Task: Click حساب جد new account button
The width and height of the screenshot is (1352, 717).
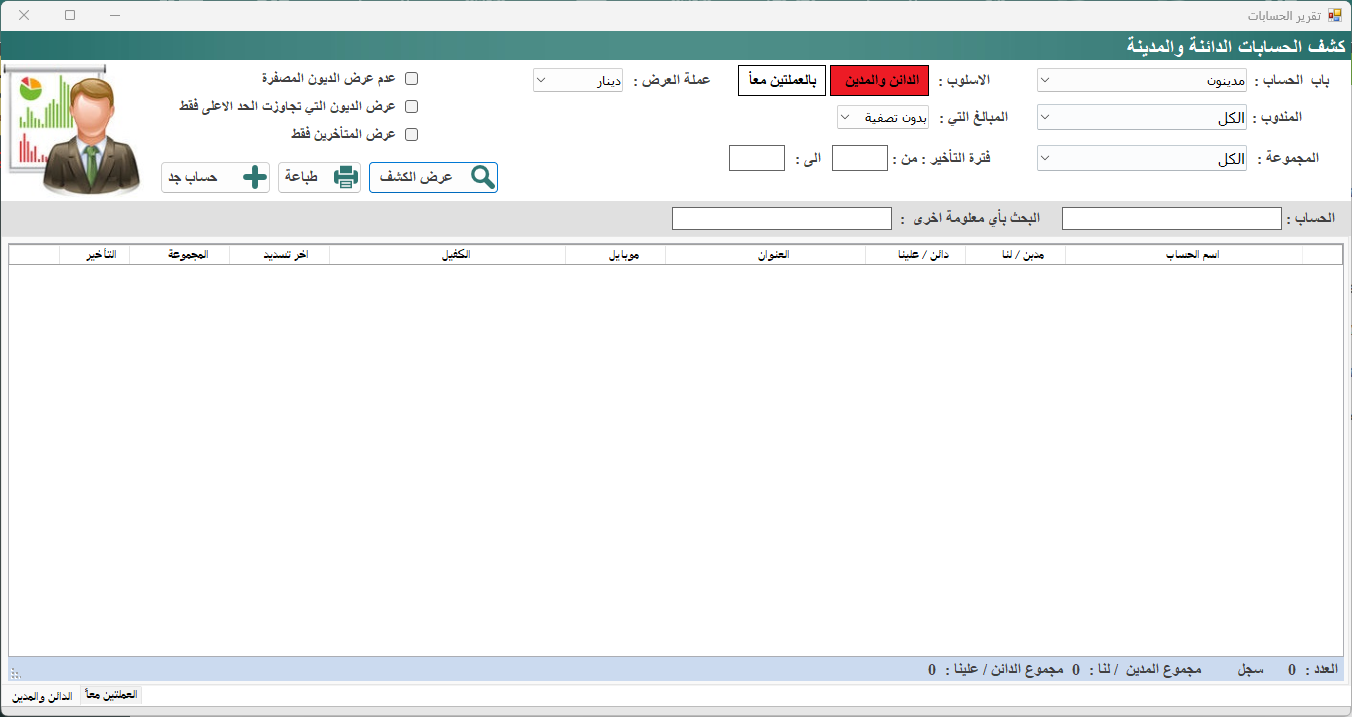Action: click(215, 177)
